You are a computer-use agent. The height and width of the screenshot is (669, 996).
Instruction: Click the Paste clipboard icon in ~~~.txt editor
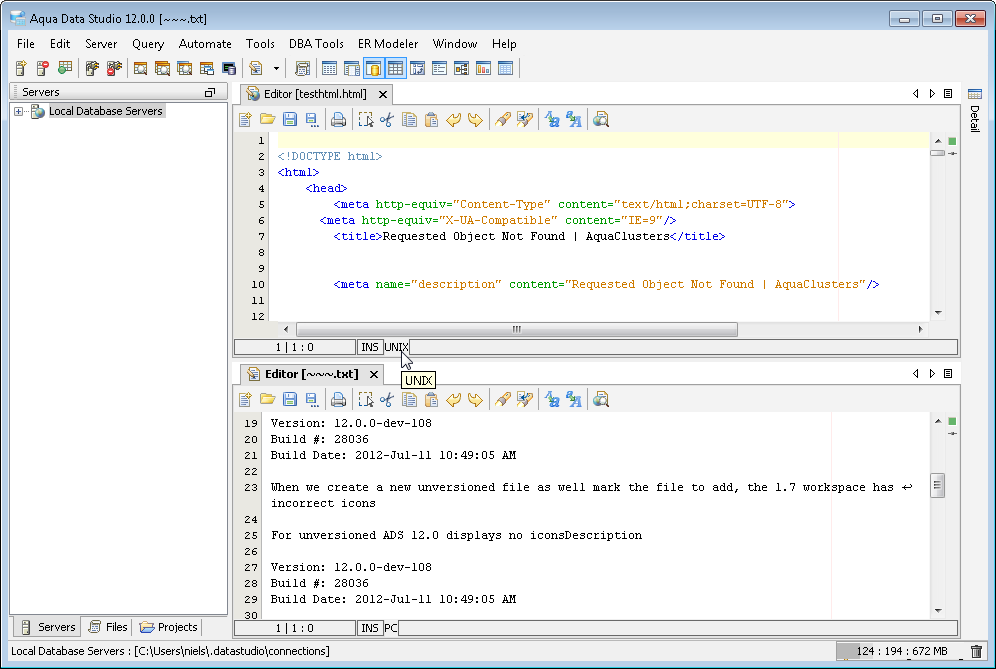pos(431,400)
